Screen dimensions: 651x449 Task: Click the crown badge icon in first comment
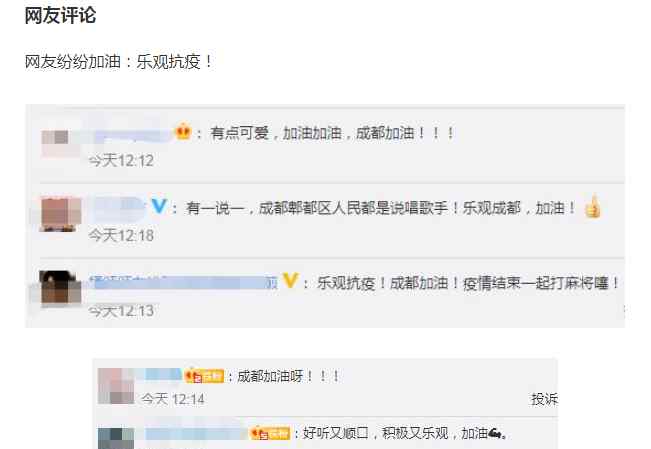pos(183,132)
